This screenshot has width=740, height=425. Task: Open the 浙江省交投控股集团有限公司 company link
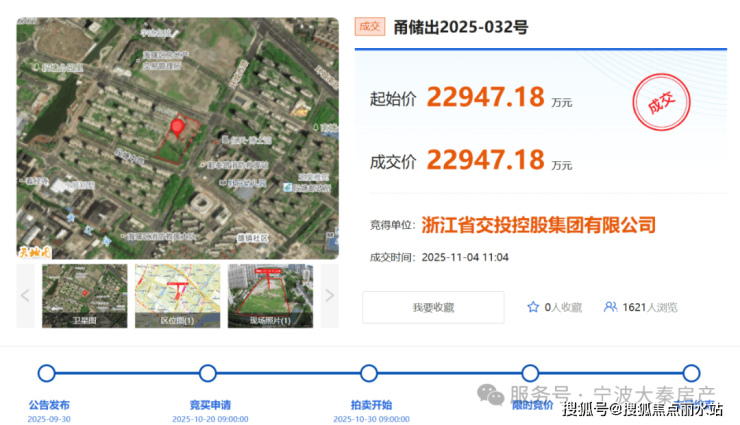point(539,226)
